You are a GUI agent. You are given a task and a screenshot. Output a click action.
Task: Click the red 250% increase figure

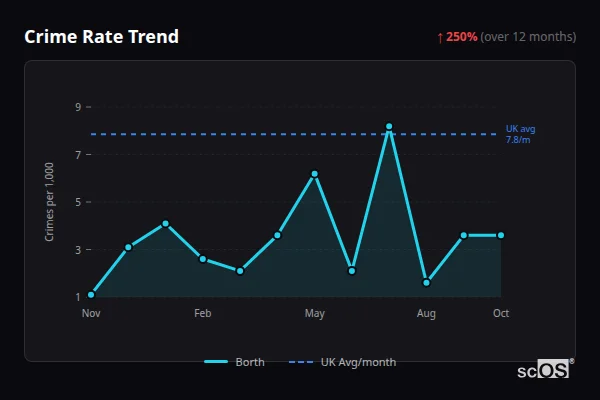coord(461,37)
